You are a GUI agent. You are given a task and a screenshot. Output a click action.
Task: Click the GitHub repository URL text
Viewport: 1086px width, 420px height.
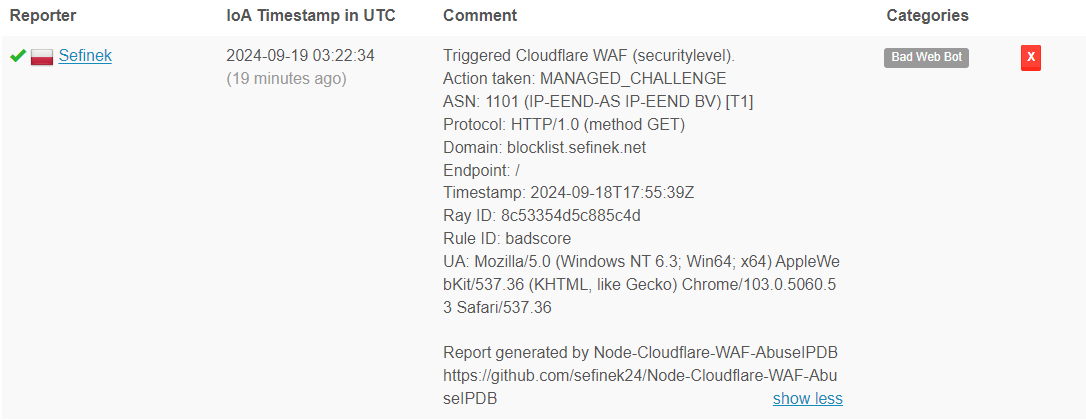pos(640,376)
